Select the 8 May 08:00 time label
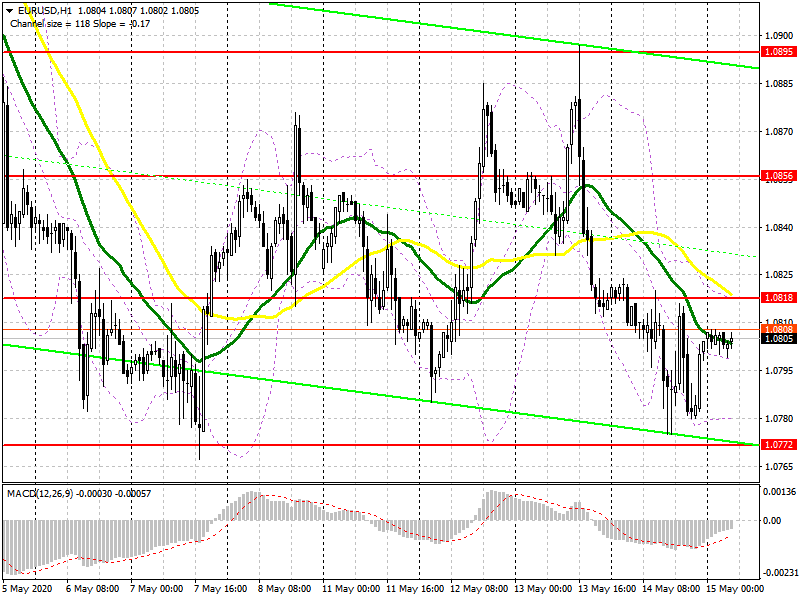Viewport: 800px width, 600px height. pyautogui.click(x=285, y=589)
